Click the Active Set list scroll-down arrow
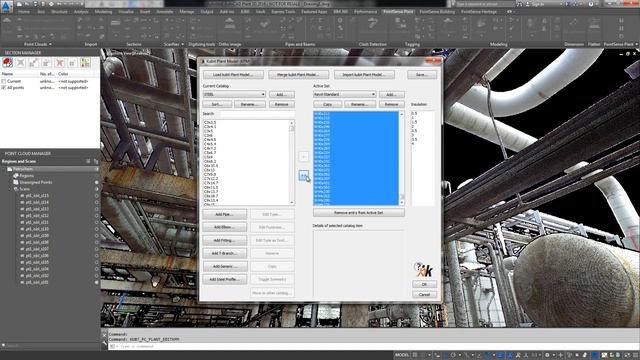The width and height of the screenshot is (640, 360). 402,202
